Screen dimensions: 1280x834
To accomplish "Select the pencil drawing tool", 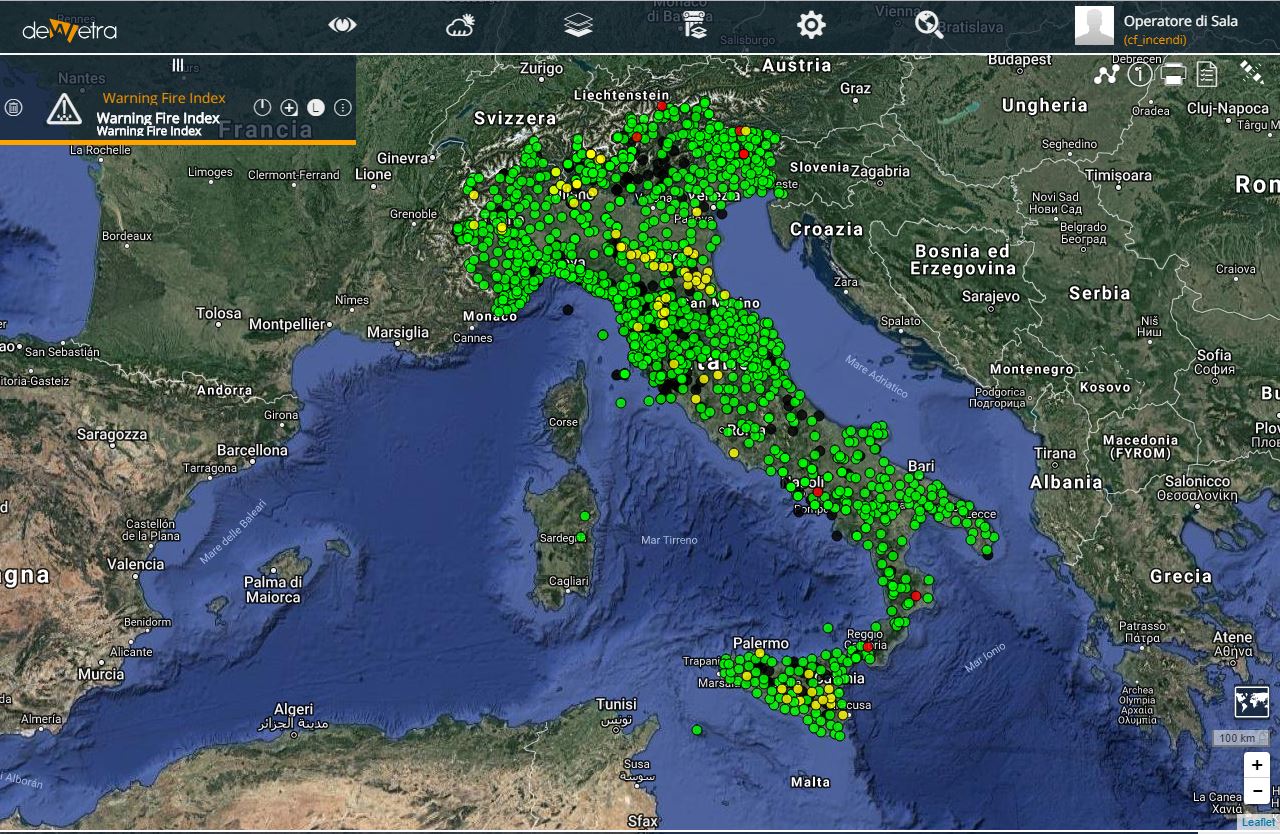I will tap(1251, 71).
